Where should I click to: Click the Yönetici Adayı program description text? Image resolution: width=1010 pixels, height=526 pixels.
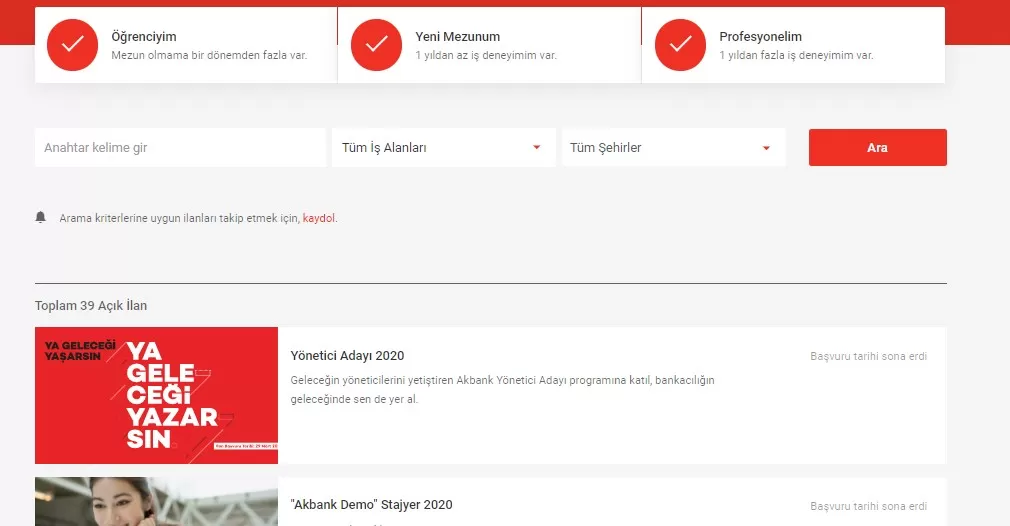[502, 389]
